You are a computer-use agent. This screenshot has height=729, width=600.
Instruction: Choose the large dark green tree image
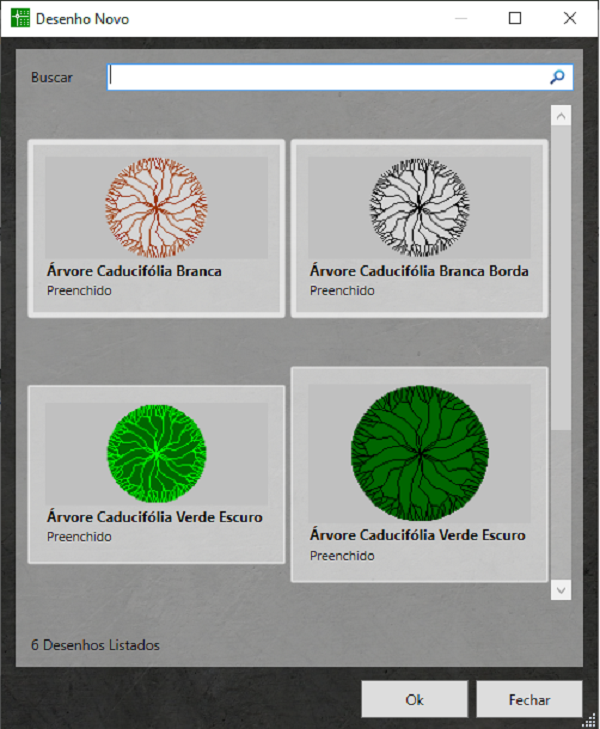tap(419, 453)
